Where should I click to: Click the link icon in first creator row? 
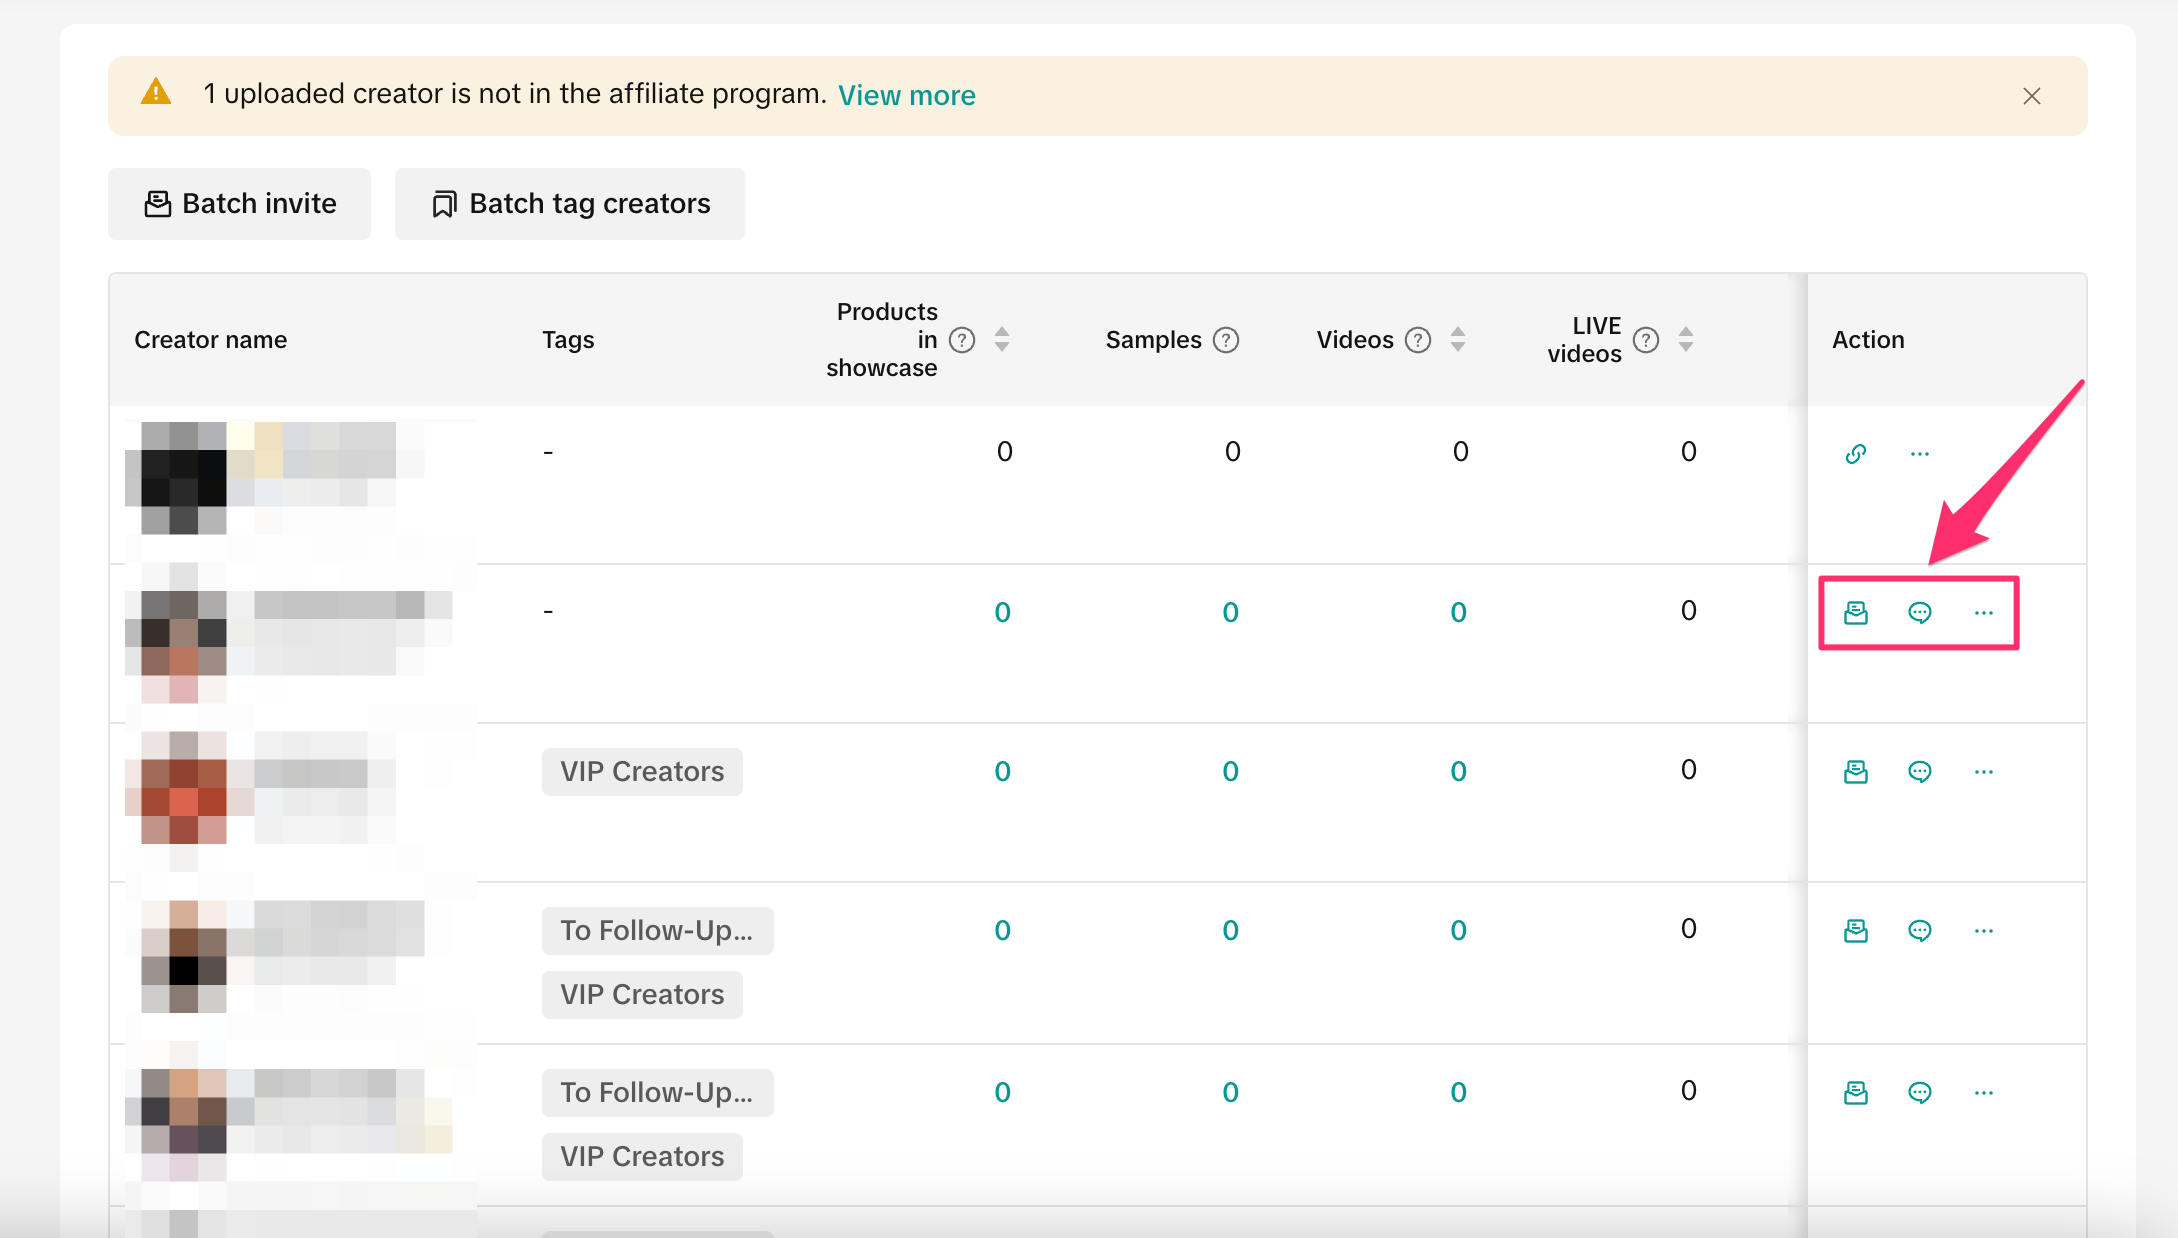tap(1855, 454)
